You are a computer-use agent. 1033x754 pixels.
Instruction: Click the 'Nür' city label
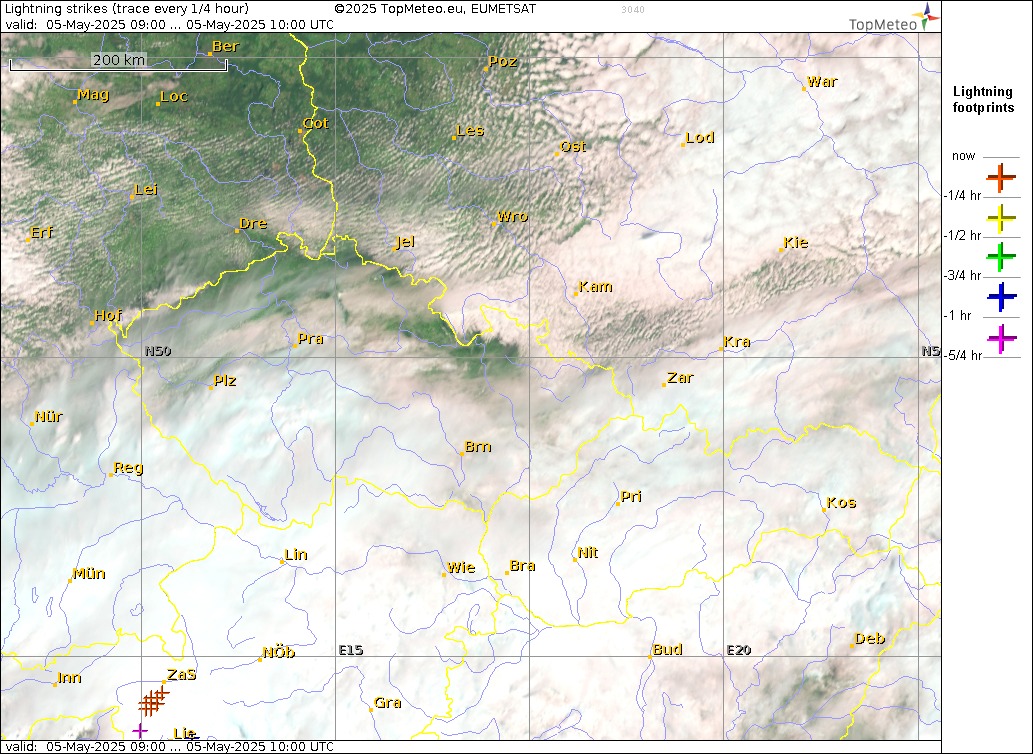[48, 417]
